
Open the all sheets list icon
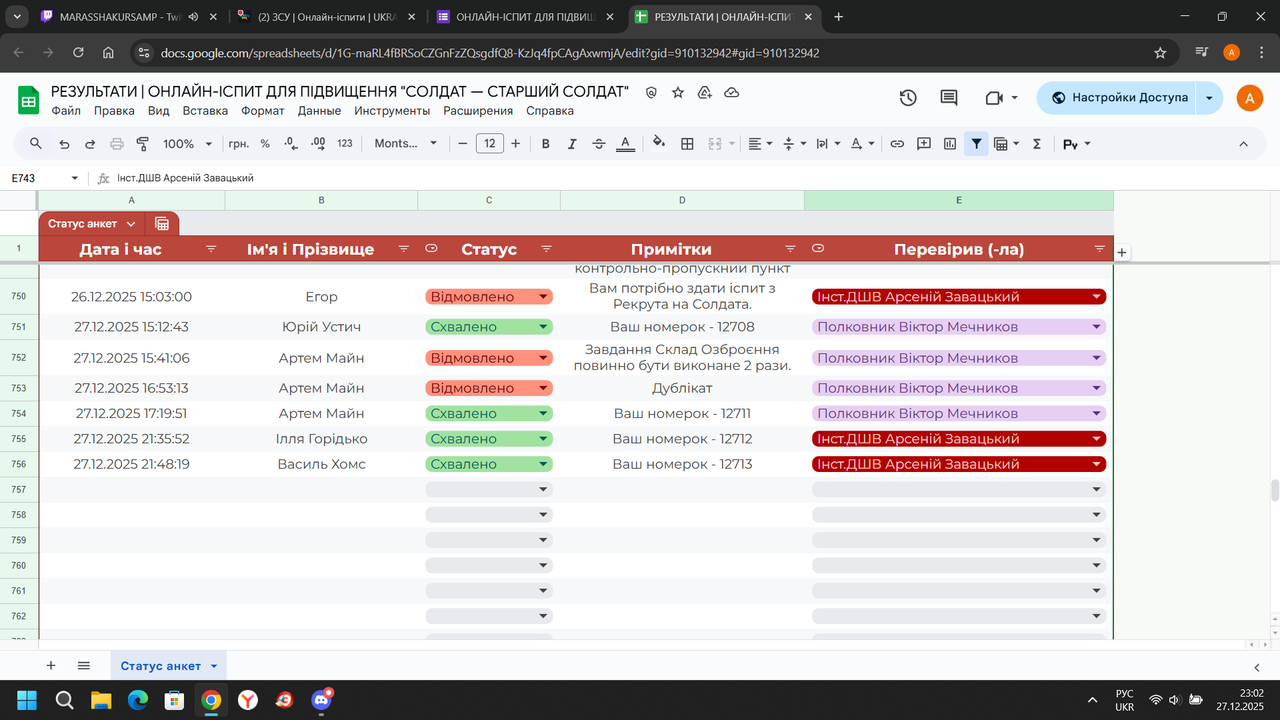click(x=84, y=665)
